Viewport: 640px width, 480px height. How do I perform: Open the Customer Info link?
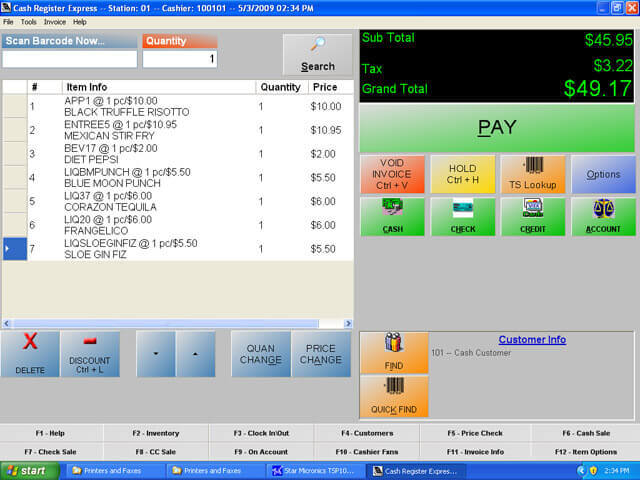coord(532,340)
